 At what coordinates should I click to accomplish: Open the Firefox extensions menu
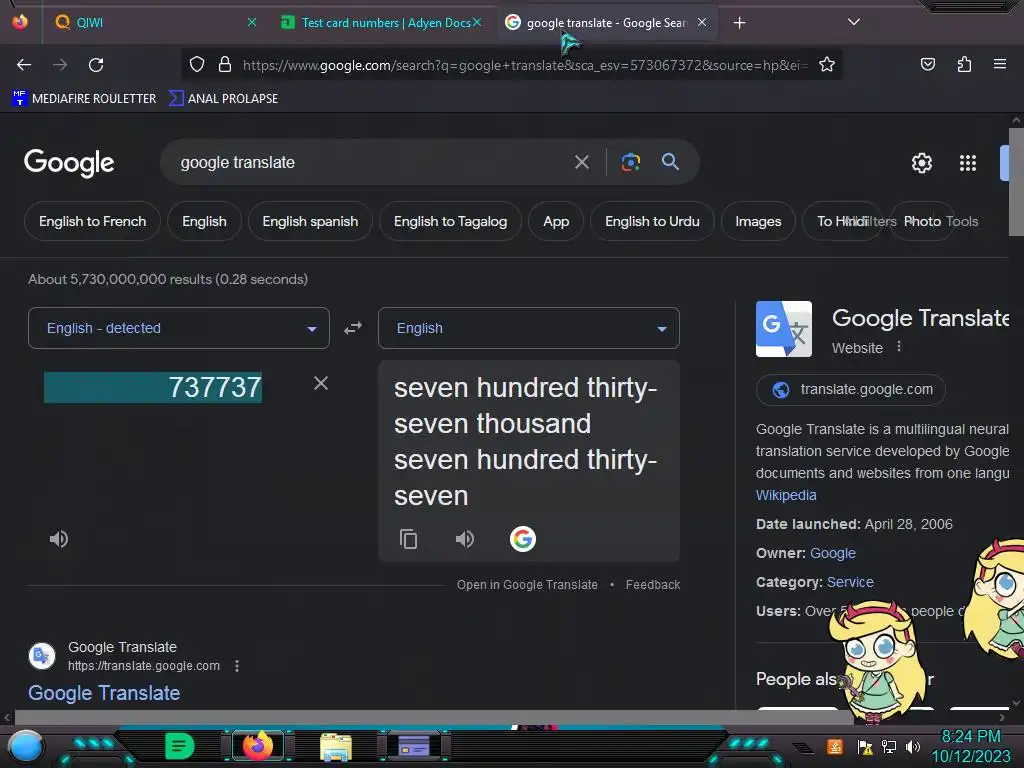964,64
